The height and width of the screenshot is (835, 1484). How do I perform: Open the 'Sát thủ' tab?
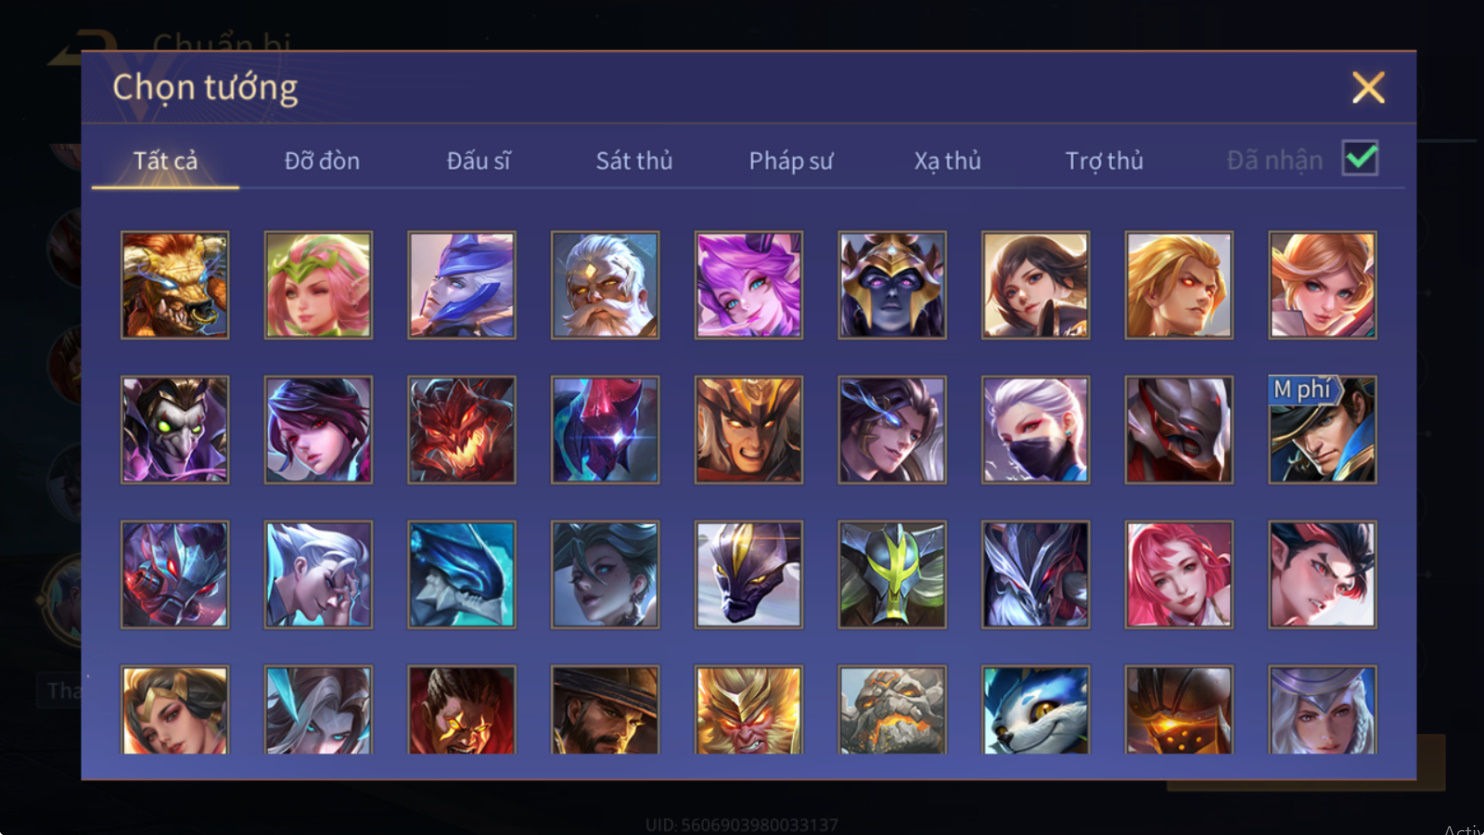[x=634, y=160]
